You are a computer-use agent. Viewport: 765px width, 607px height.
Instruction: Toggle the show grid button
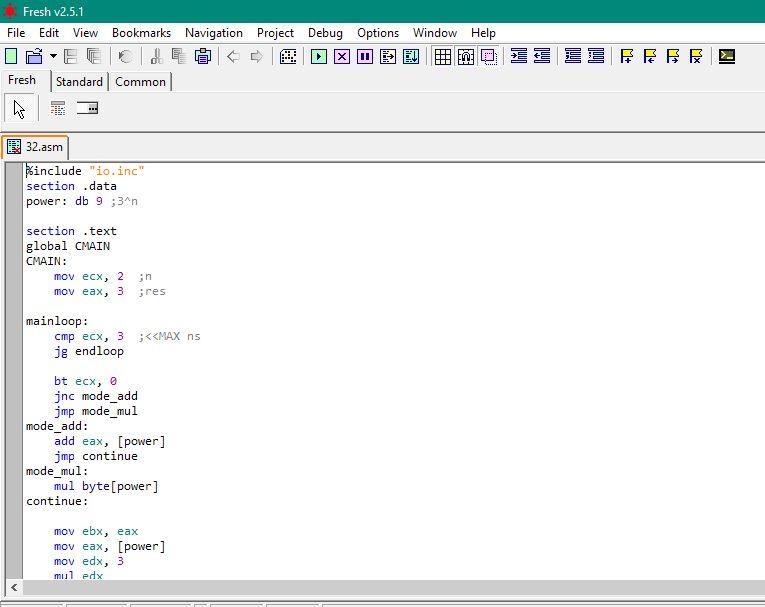pos(443,57)
